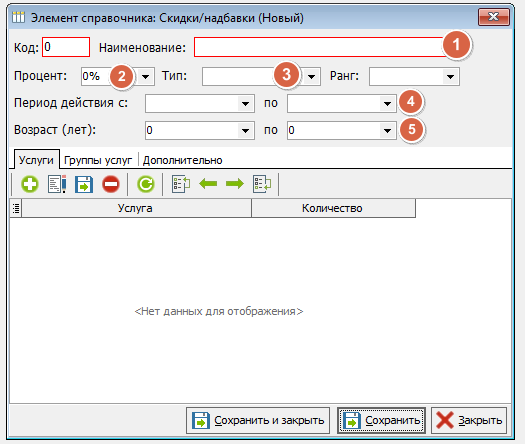The image size is (525, 444).
Task: Click the green plus add service icon
Action: click(x=30, y=184)
